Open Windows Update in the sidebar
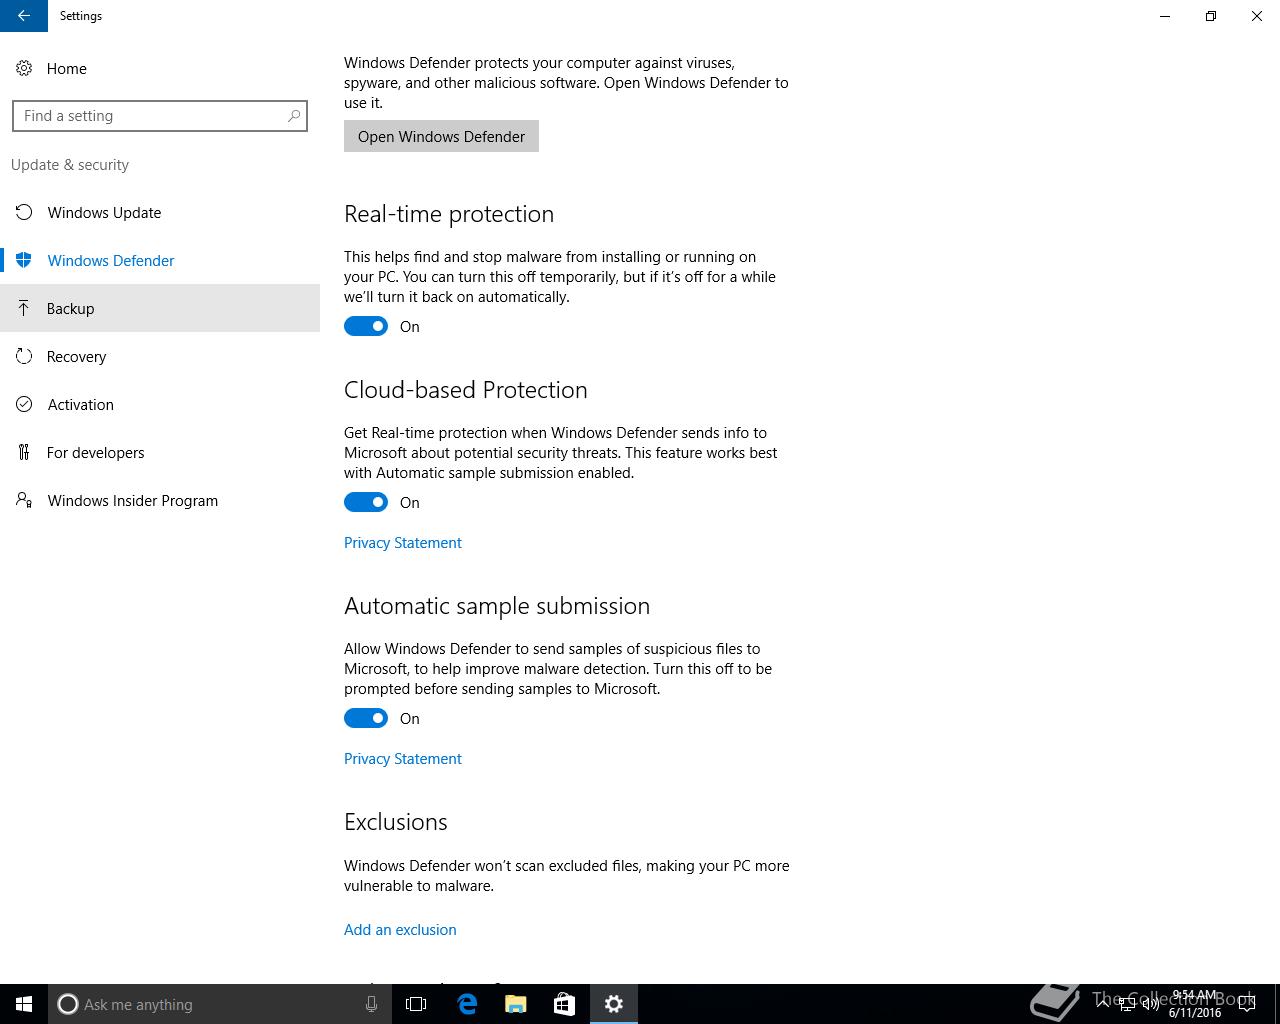 (160, 212)
